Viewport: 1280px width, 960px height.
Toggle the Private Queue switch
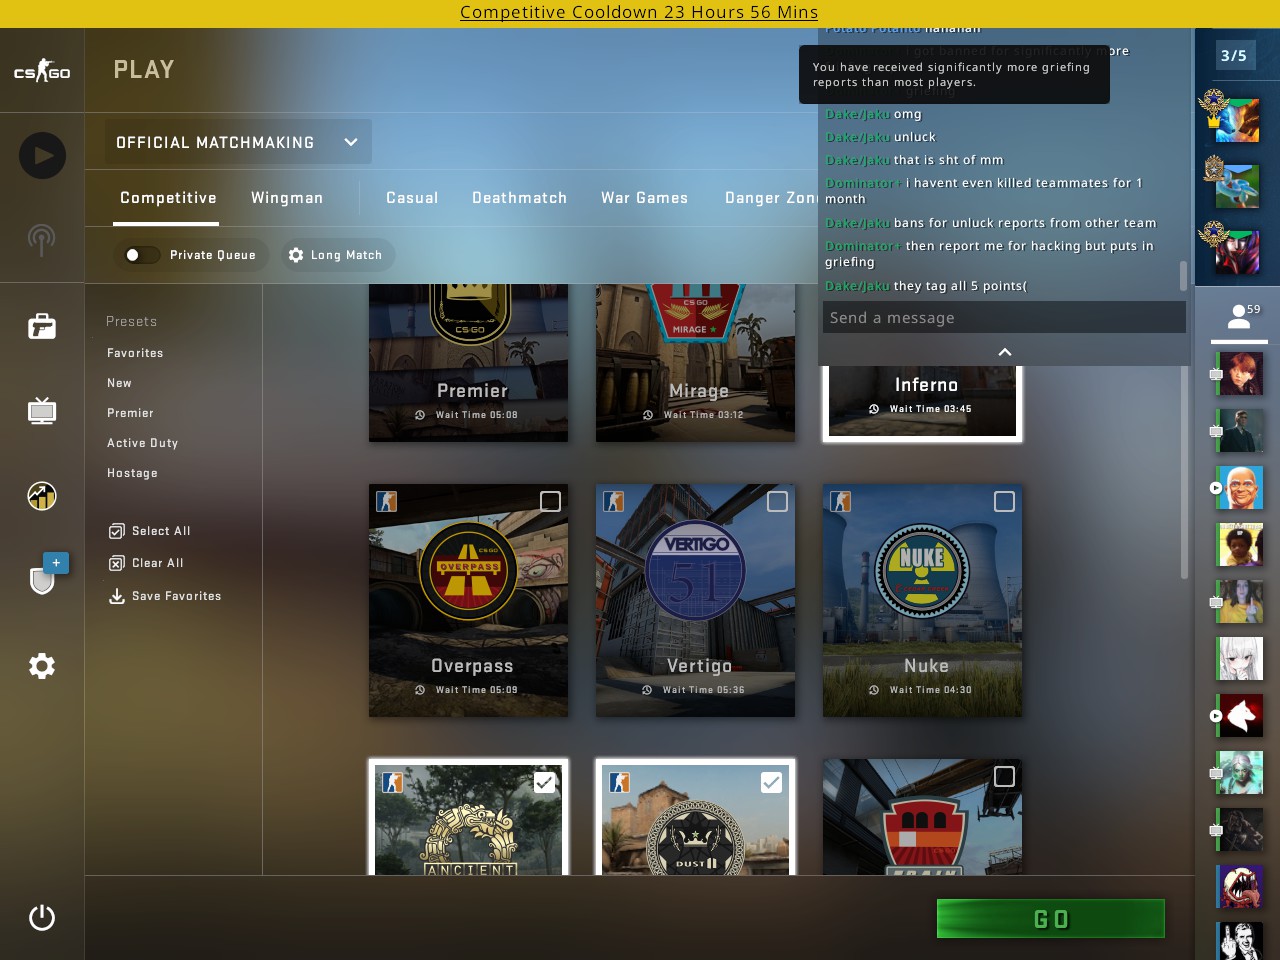[141, 255]
